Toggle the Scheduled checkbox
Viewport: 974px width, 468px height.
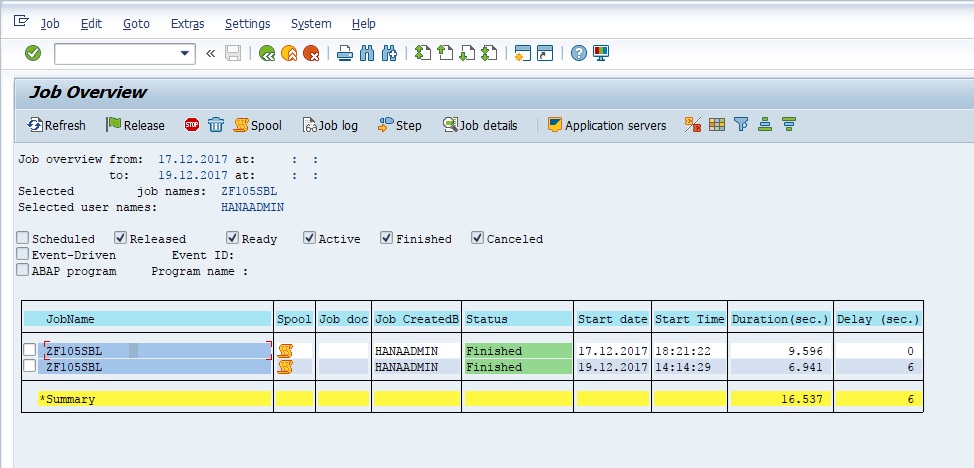[x=23, y=238]
